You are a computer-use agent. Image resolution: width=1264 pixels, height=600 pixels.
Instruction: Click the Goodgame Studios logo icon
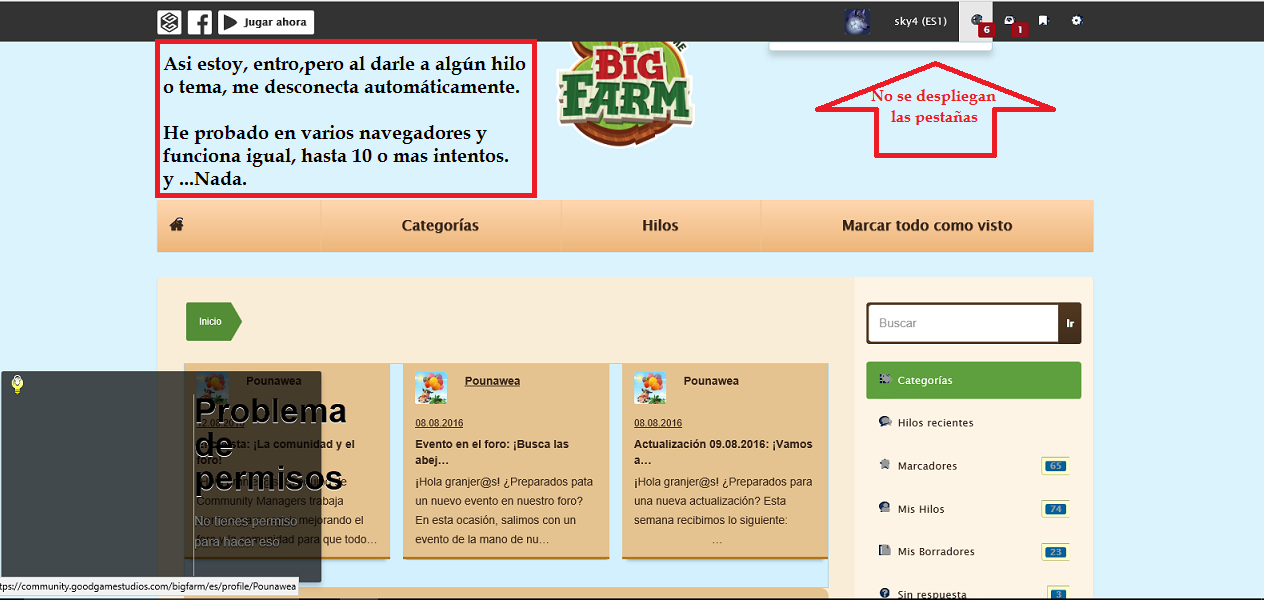pos(169,22)
